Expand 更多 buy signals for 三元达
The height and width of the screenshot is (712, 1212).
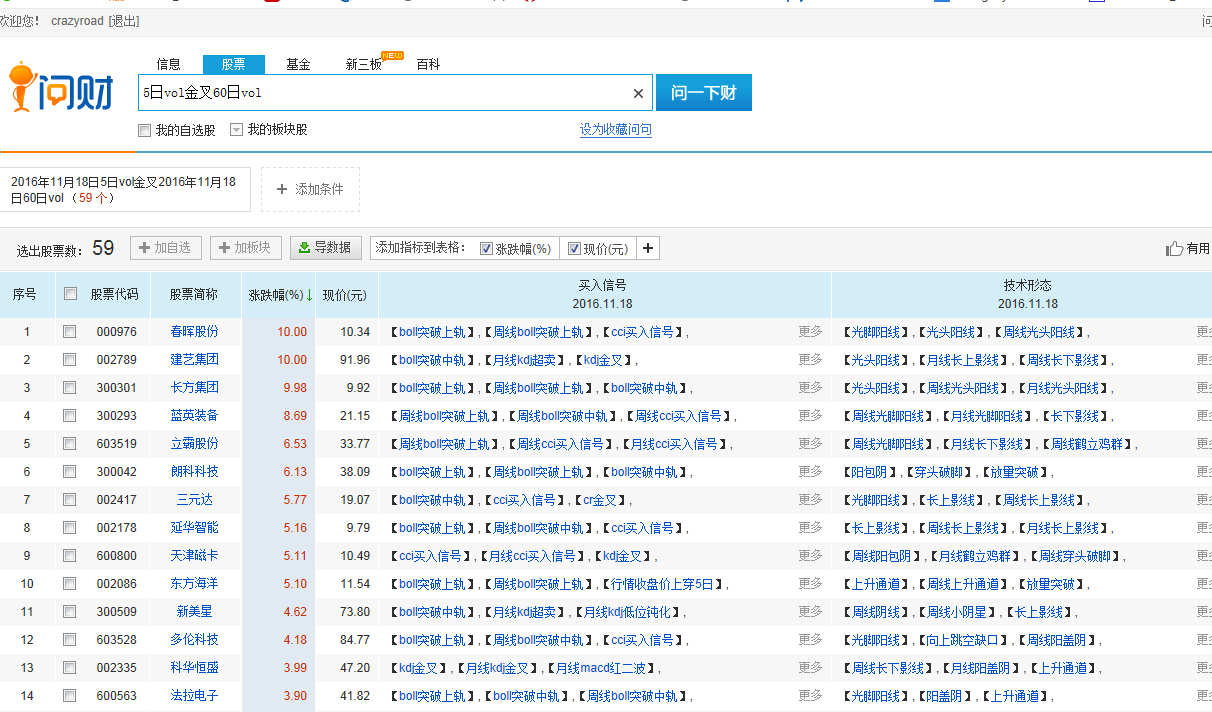coord(811,500)
